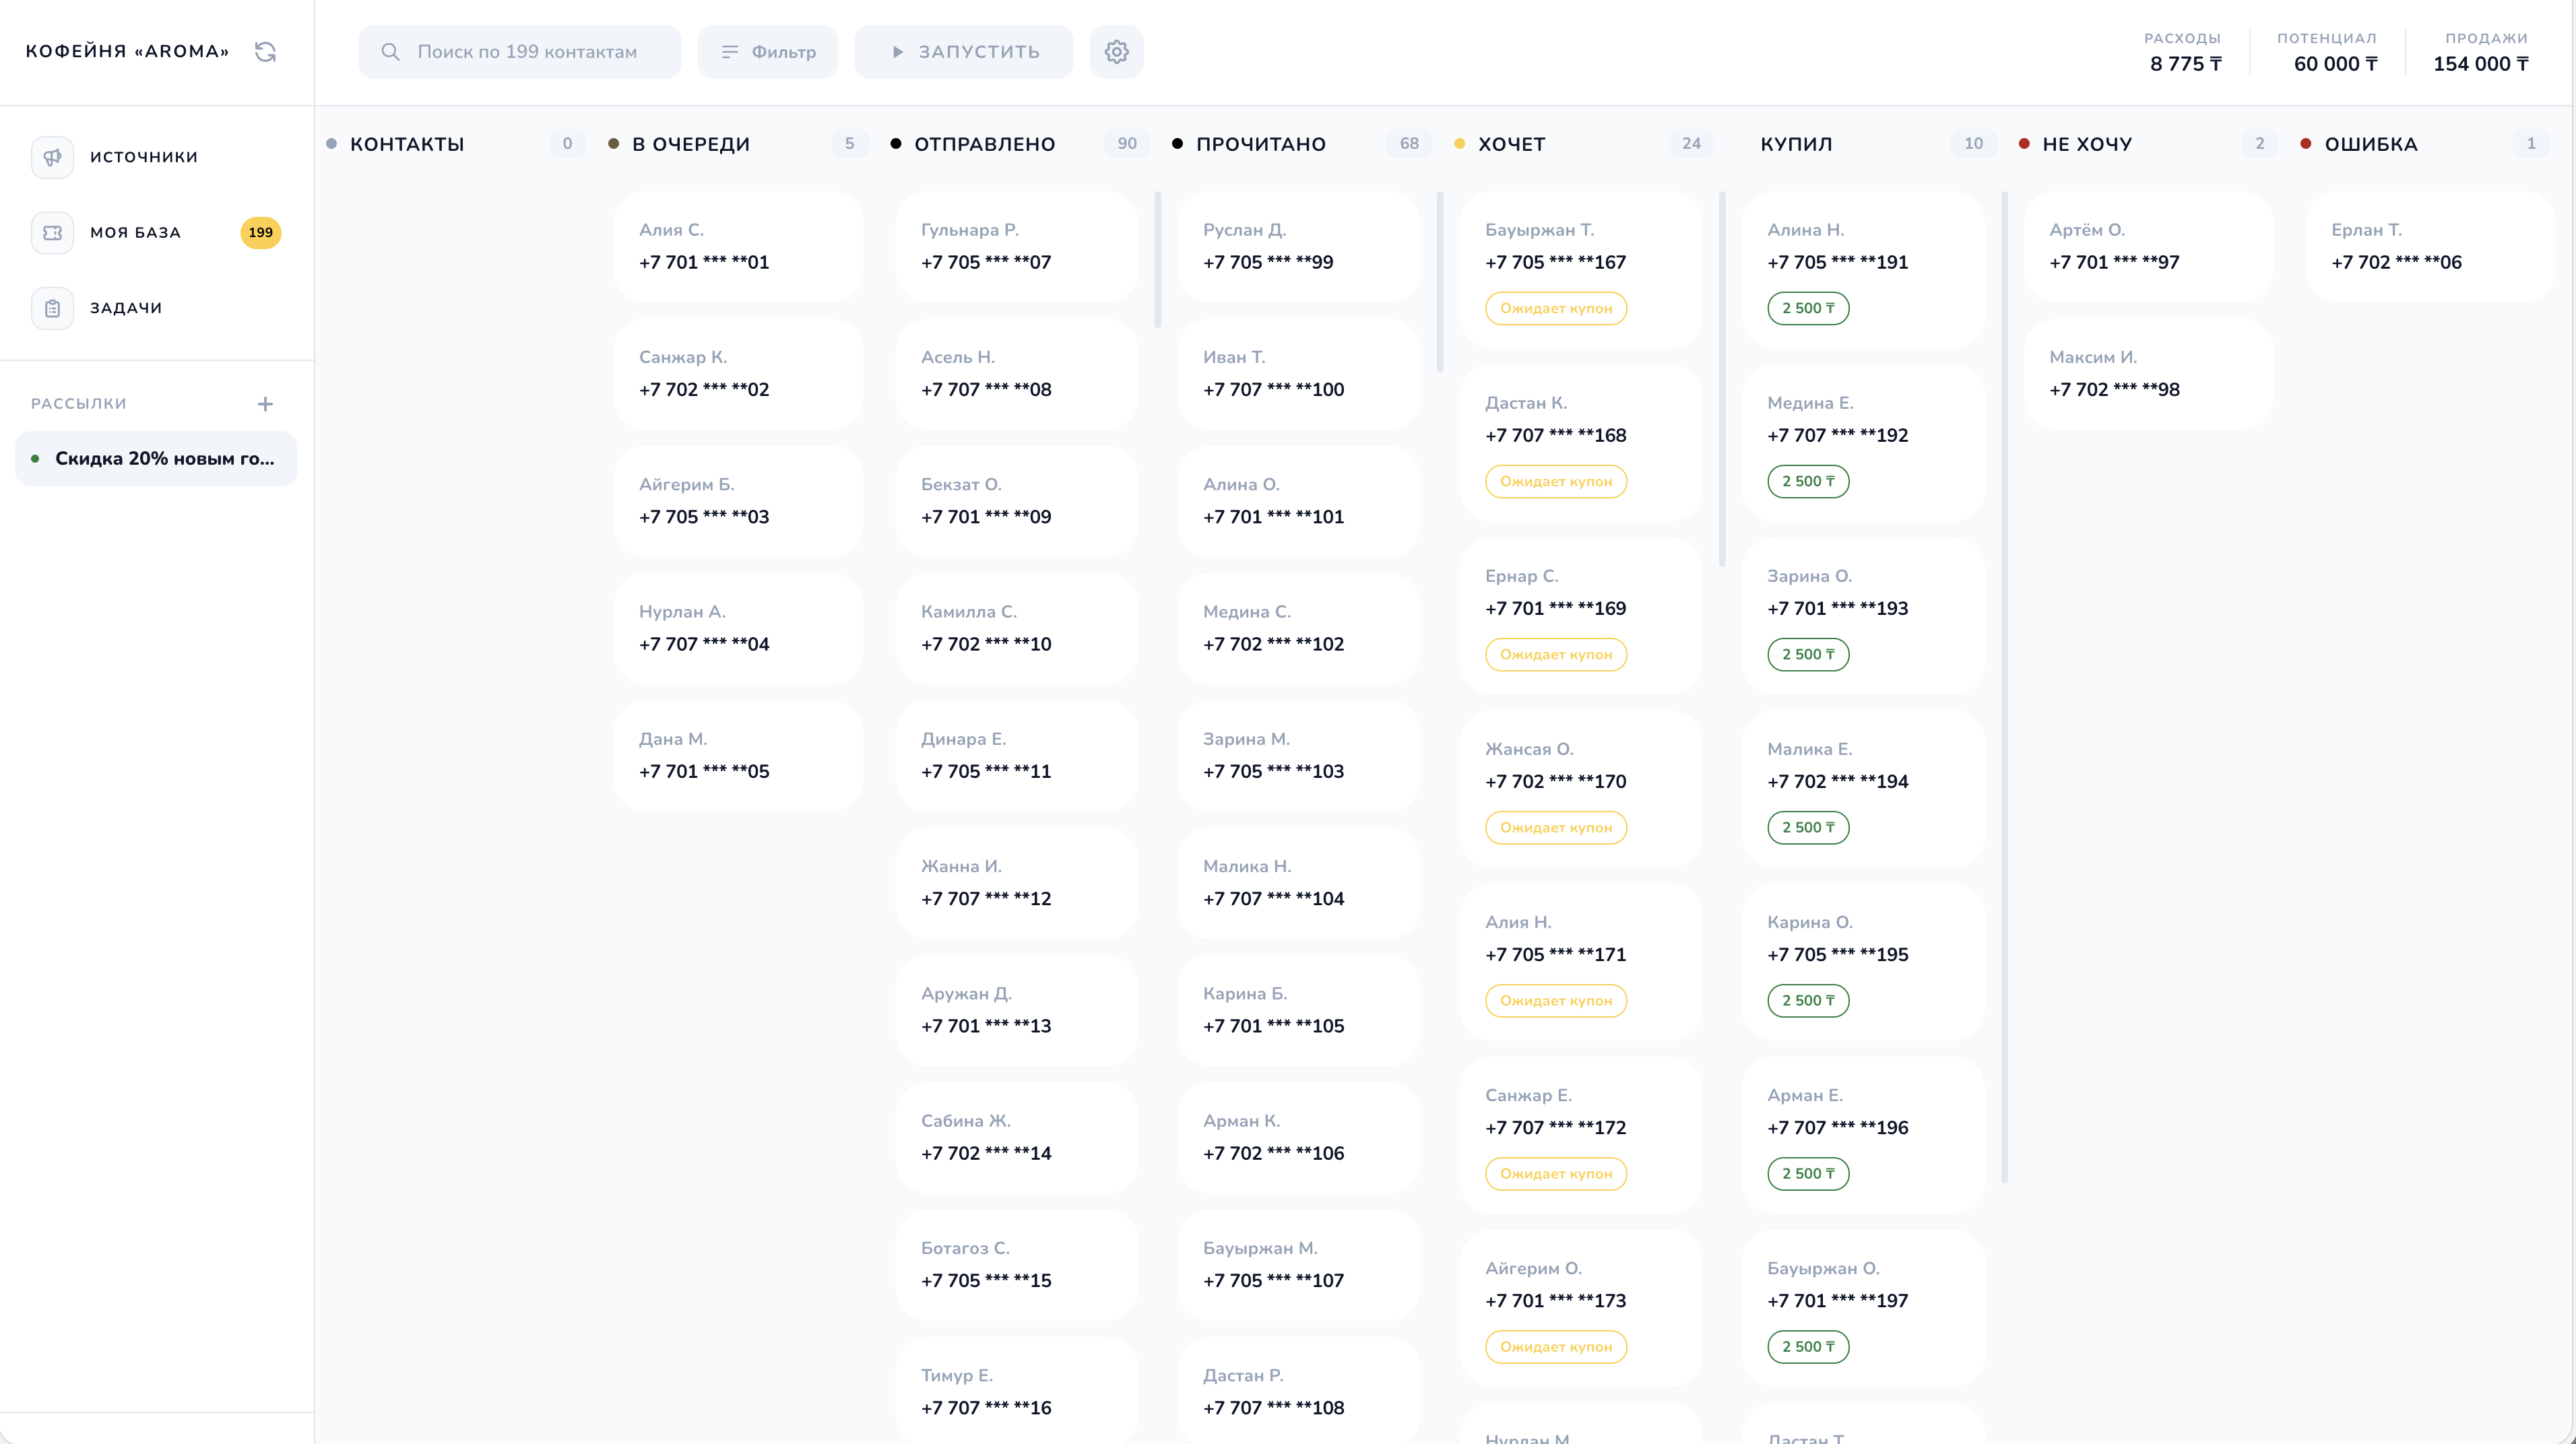This screenshot has width=2576, height=1444.
Task: Open the Ернар С. contact card
Action: point(1581,616)
